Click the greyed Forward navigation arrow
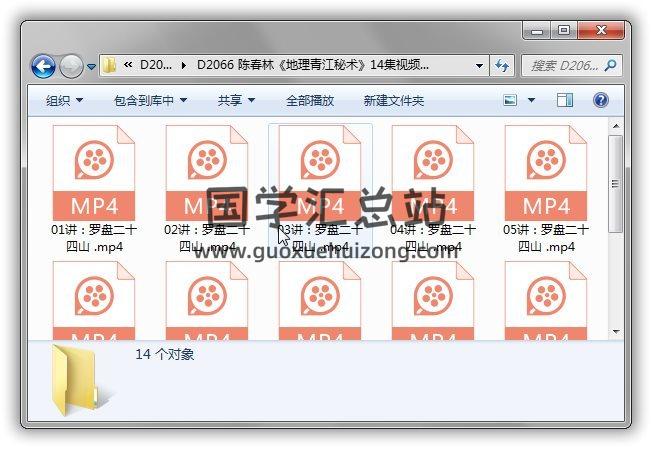The image size is (652, 449). click(x=71, y=67)
